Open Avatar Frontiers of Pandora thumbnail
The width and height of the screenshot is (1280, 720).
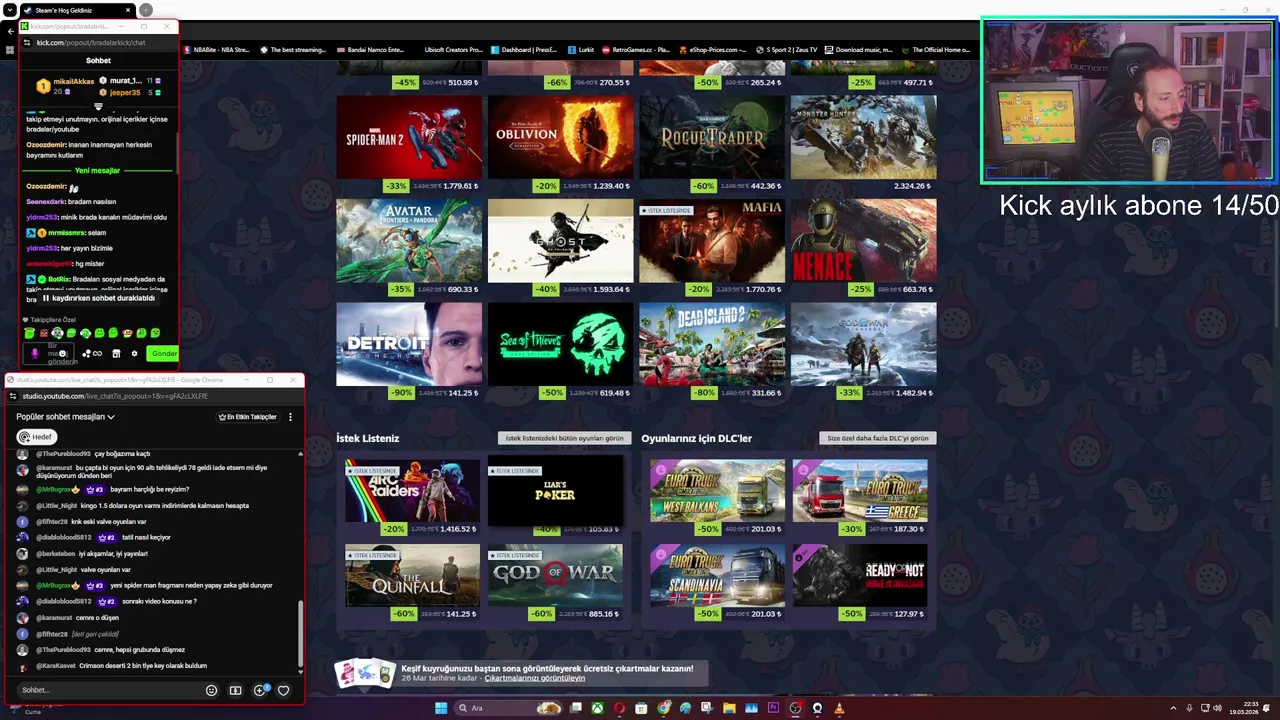tap(409, 241)
